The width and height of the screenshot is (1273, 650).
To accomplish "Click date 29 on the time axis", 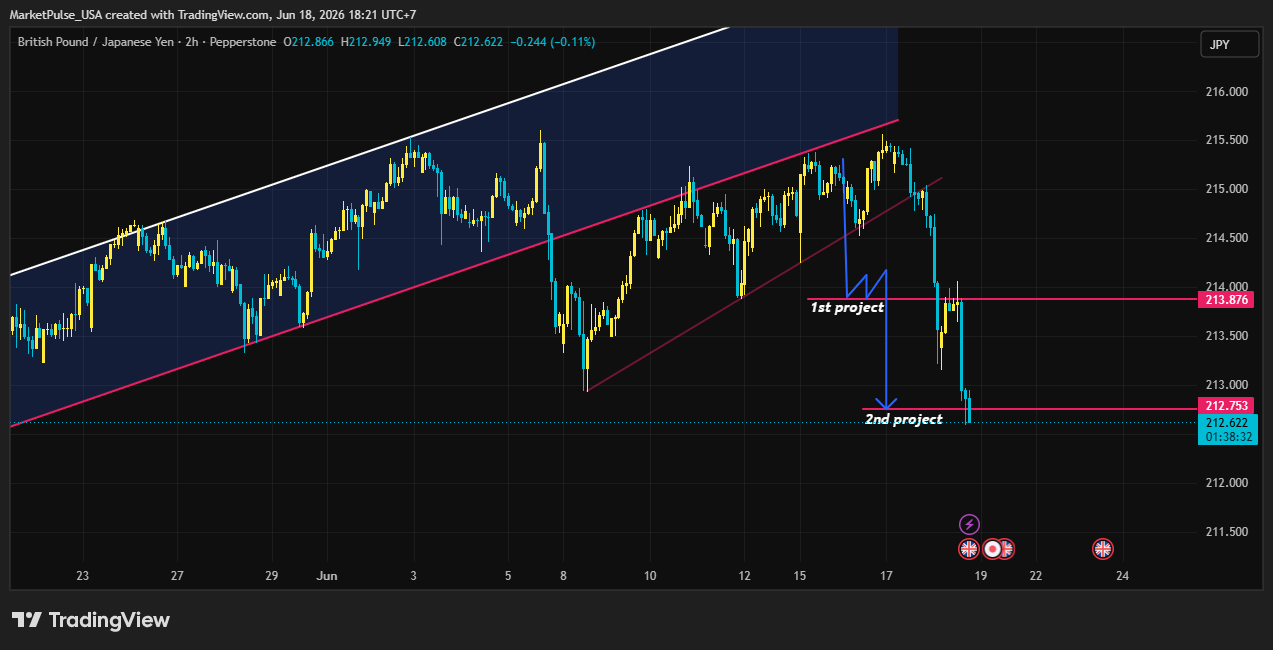I will coord(271,576).
